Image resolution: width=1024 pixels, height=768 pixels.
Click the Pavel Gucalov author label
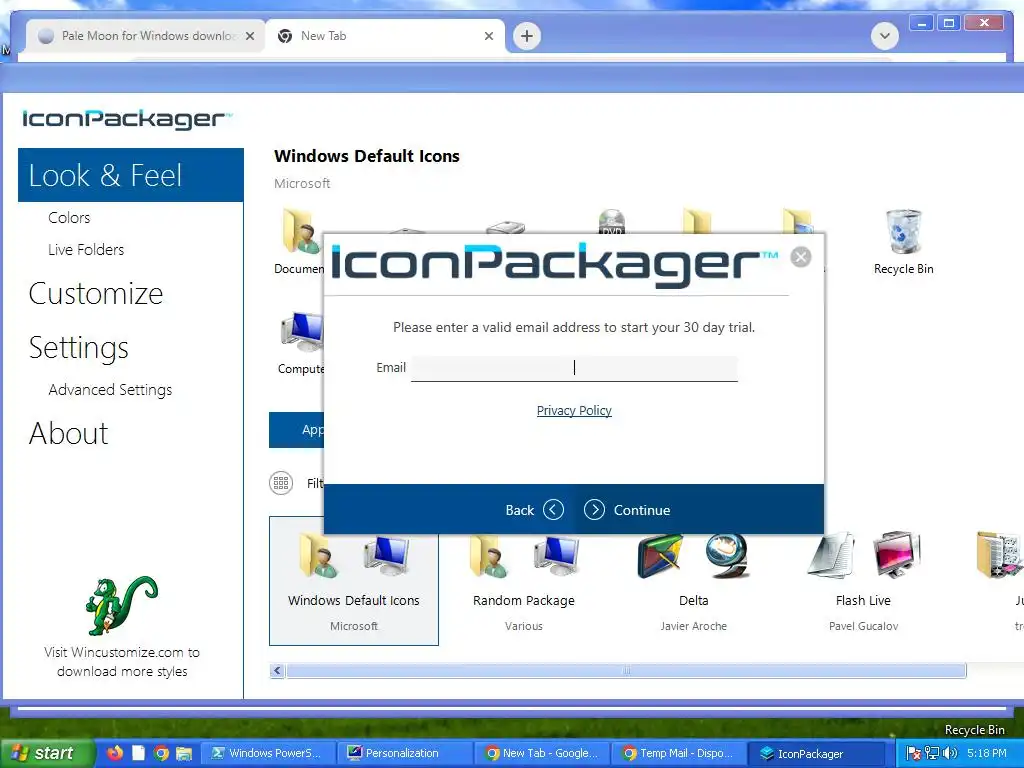click(863, 626)
